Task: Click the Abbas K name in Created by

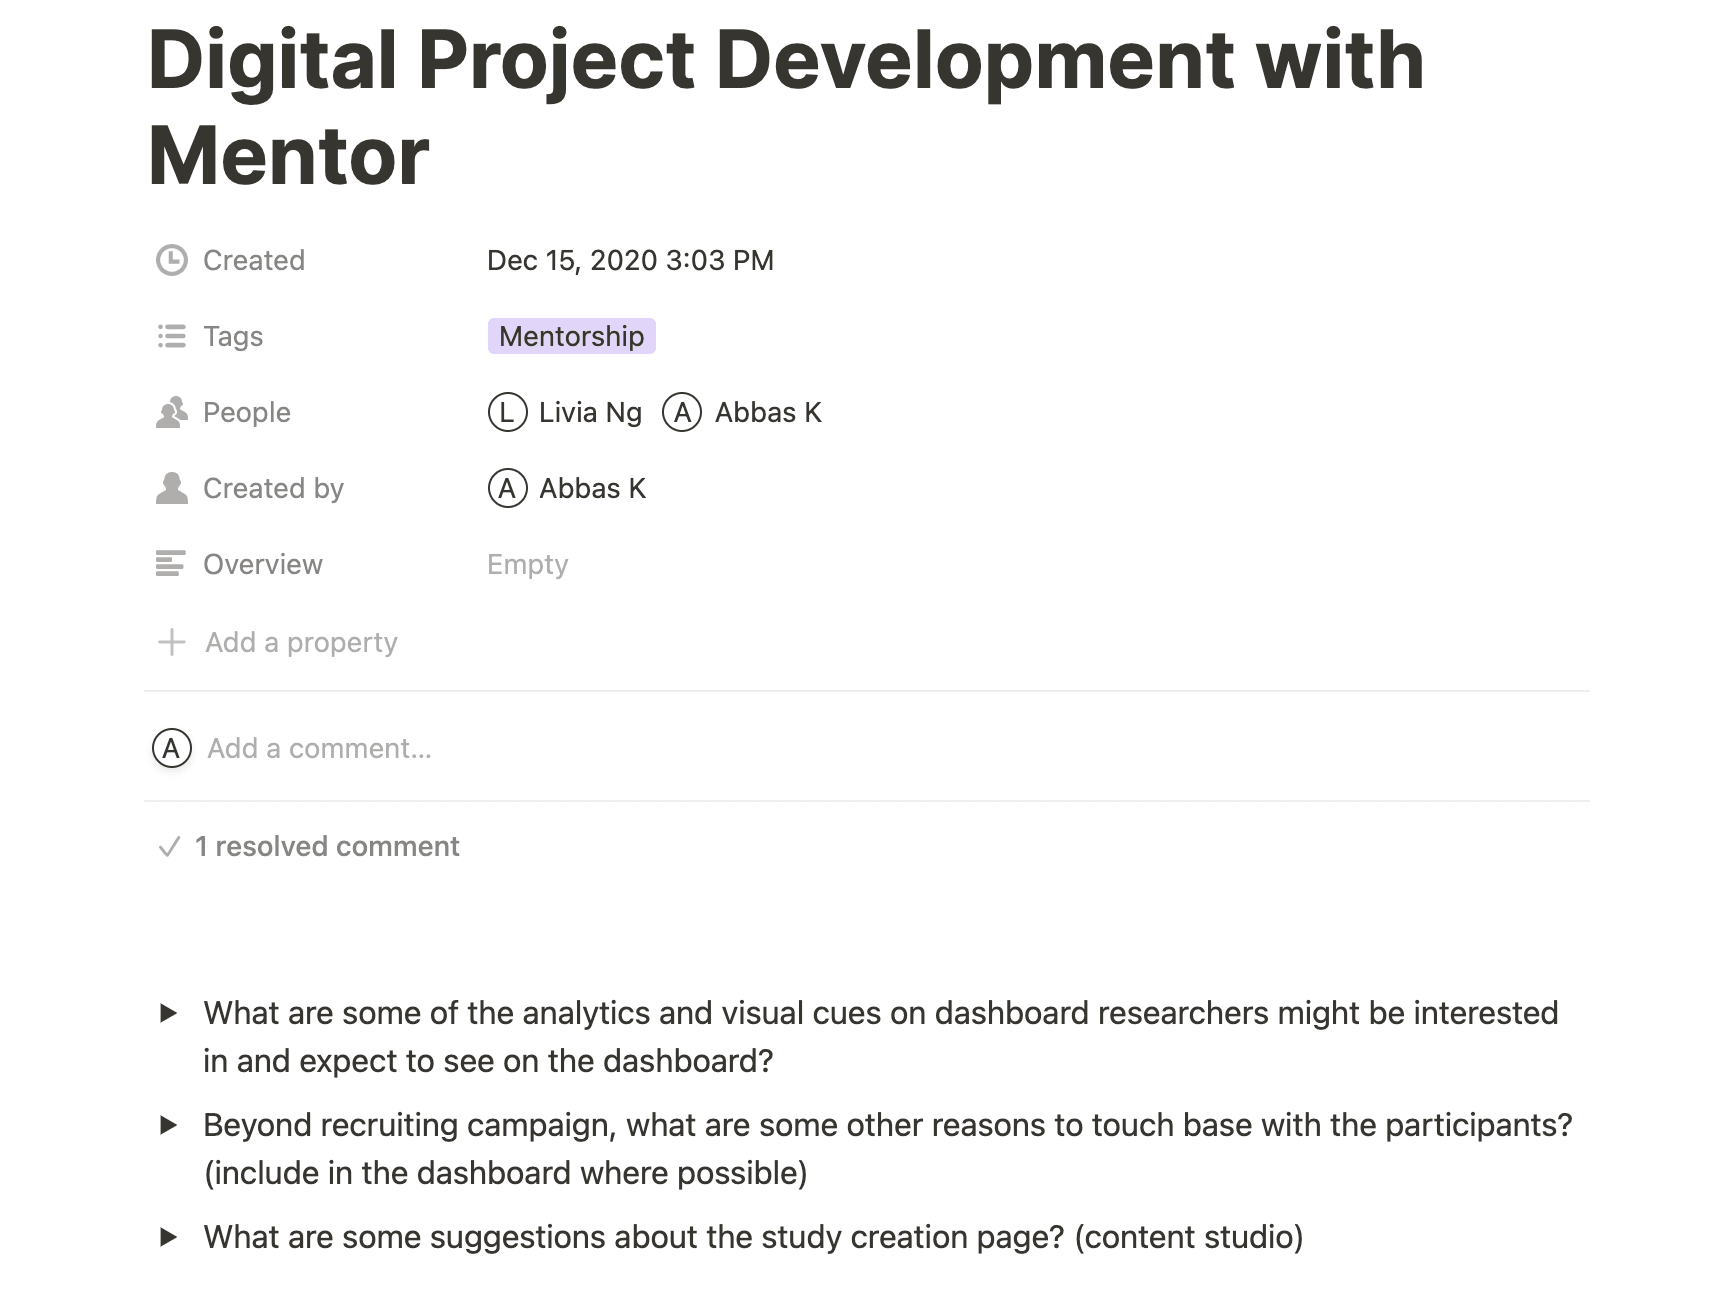Action: coord(593,488)
